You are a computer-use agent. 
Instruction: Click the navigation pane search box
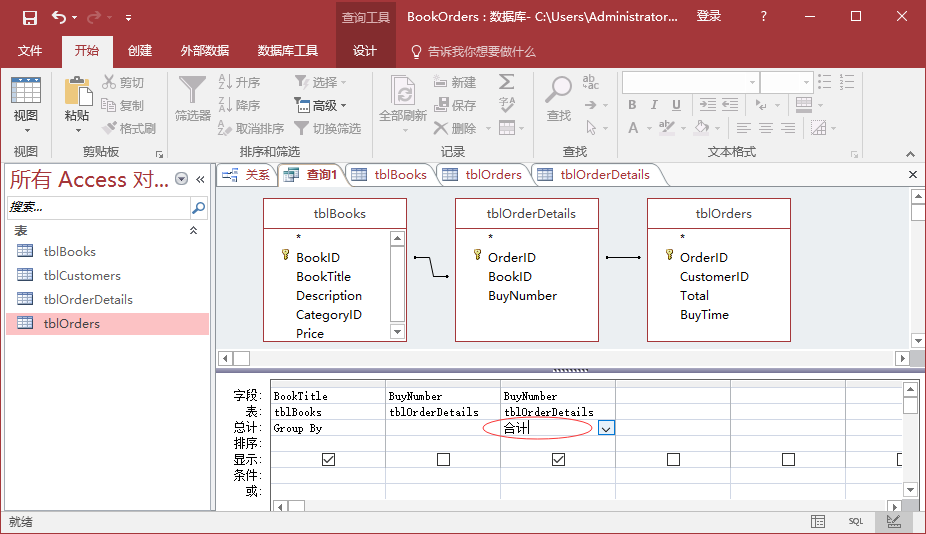97,207
